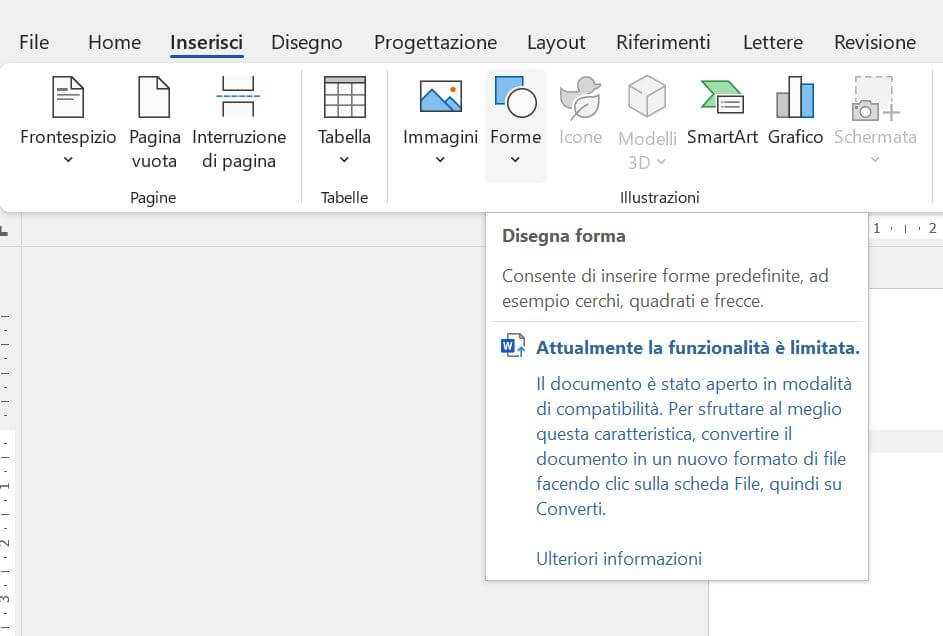Open the Immagini picture icon
Image resolution: width=943 pixels, height=636 pixels.
click(440, 98)
